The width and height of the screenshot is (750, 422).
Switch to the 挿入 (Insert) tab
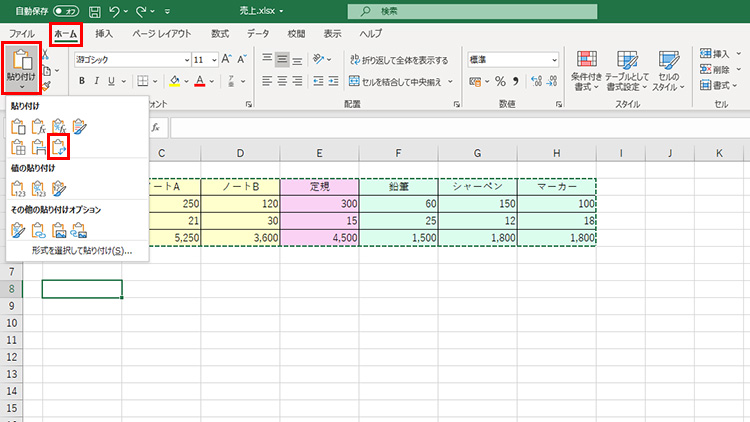click(x=104, y=33)
